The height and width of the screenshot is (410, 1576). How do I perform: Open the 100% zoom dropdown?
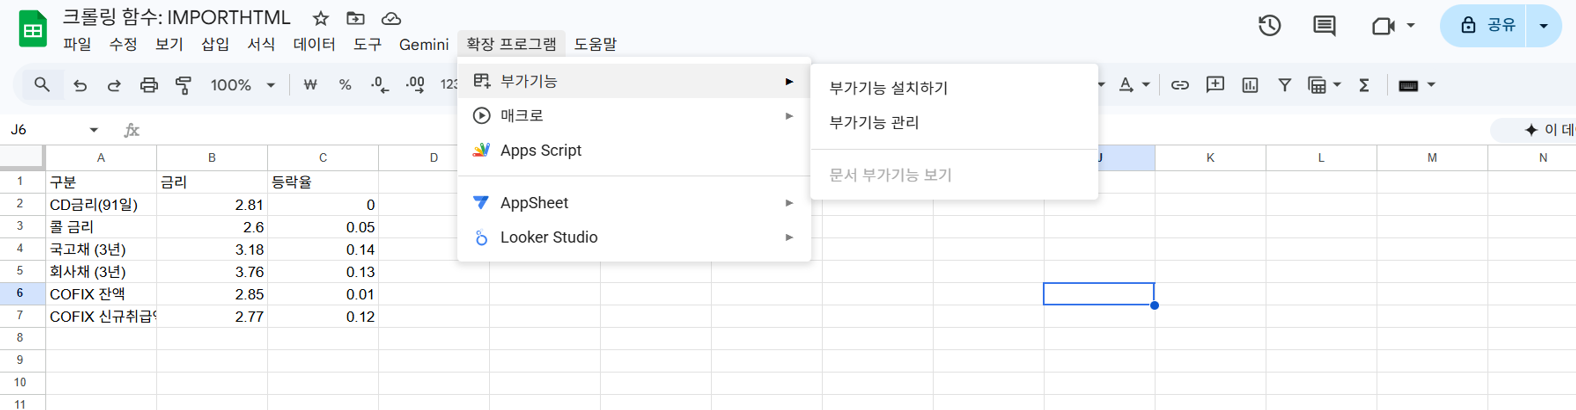[x=242, y=86]
